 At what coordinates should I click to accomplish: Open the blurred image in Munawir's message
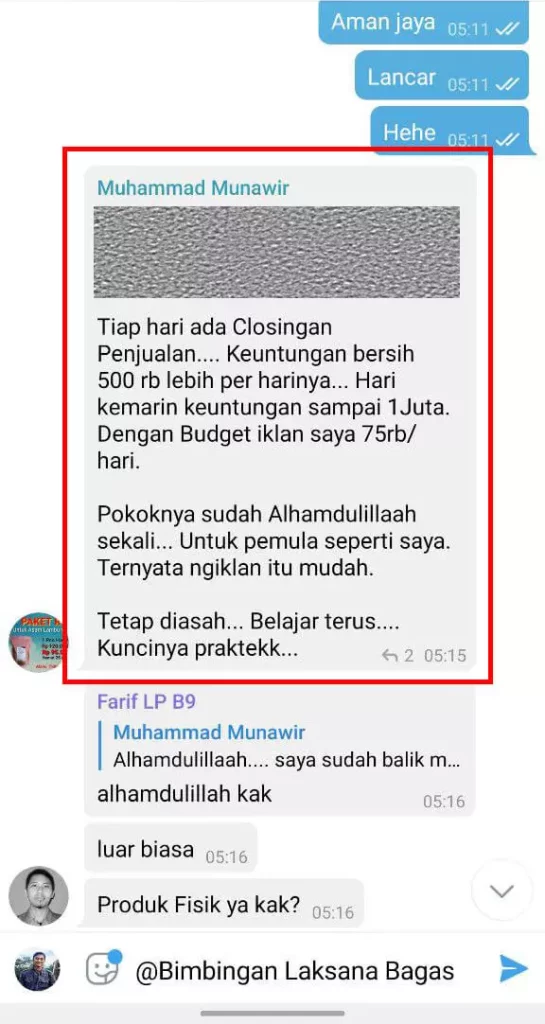point(276,252)
